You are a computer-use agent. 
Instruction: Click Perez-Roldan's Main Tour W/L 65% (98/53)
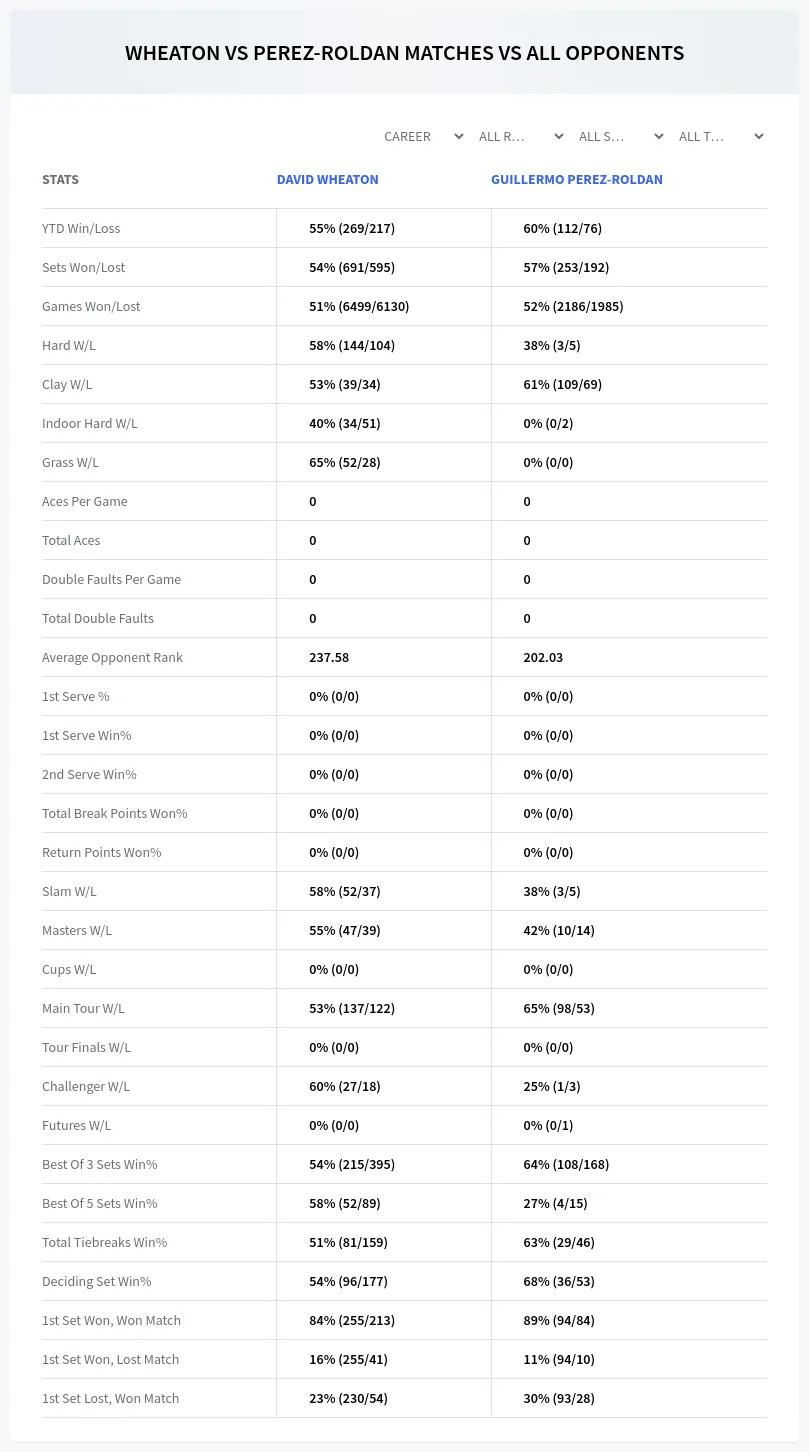(x=559, y=1008)
